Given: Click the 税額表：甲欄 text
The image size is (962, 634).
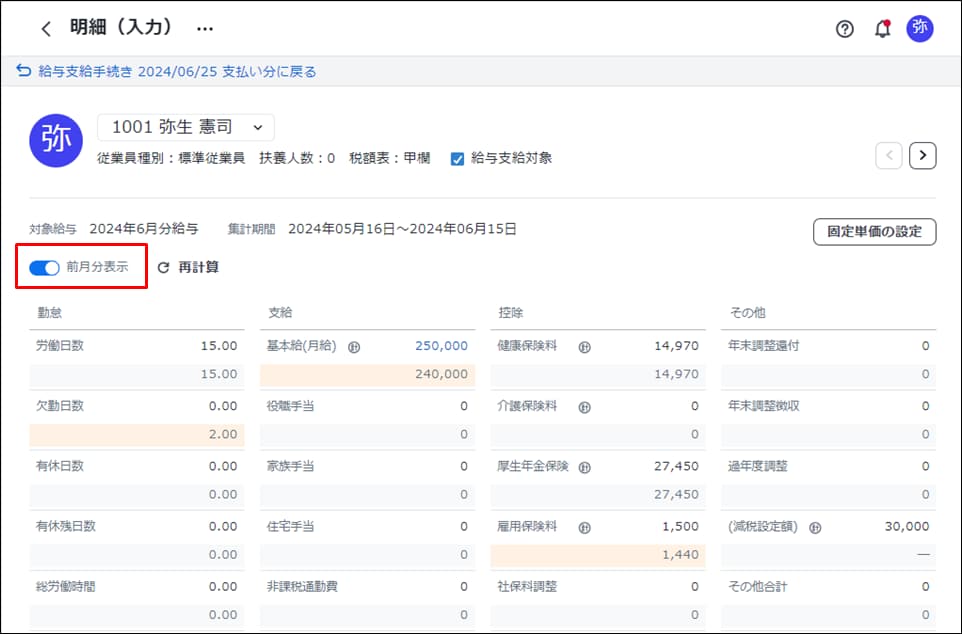Looking at the screenshot, I should pyautogui.click(x=390, y=158).
